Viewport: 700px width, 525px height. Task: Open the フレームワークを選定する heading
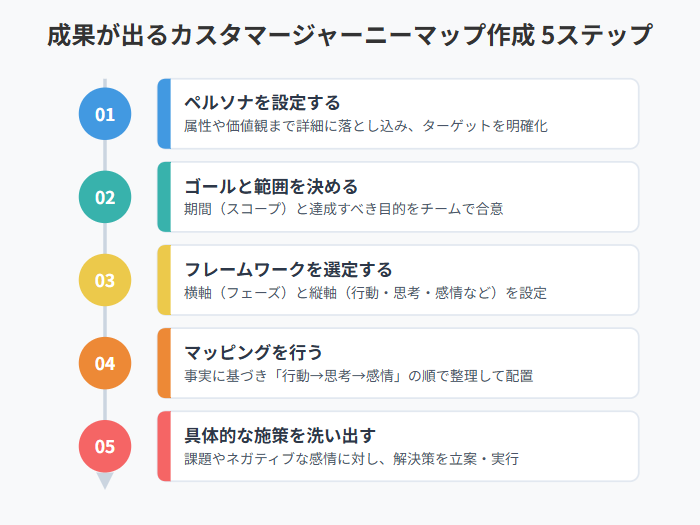[x=288, y=269]
